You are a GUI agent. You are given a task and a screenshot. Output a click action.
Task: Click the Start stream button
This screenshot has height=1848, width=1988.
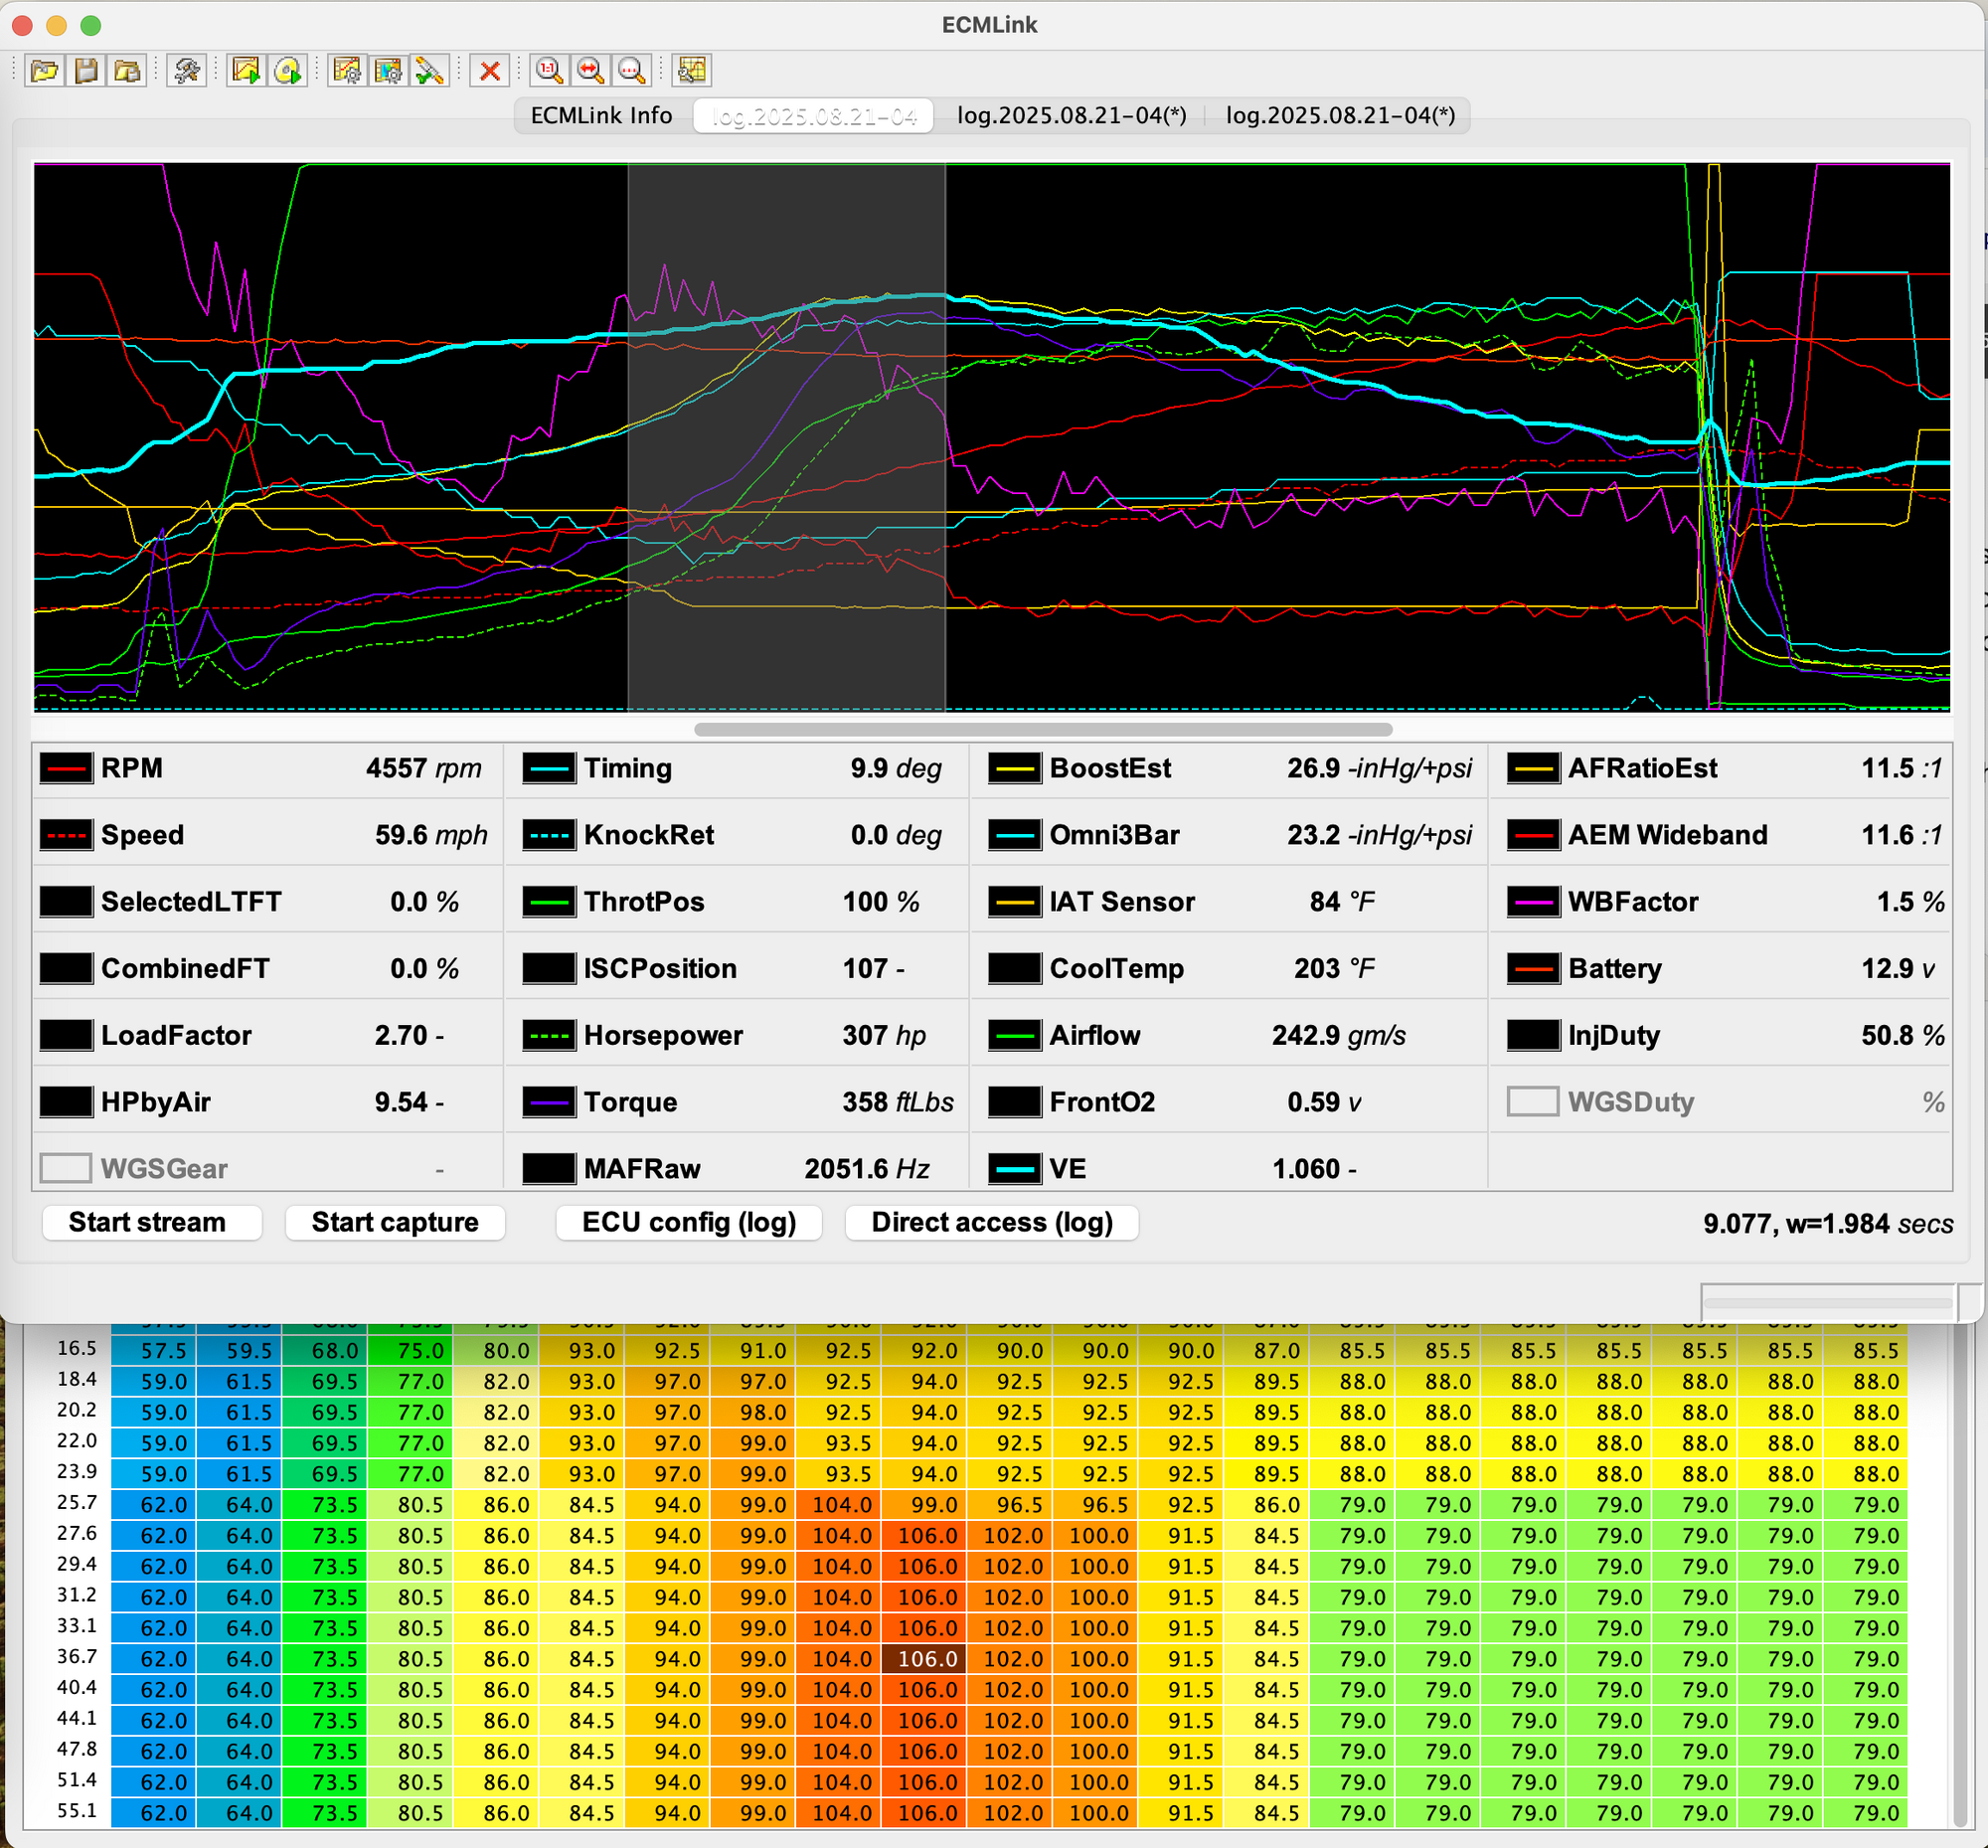[151, 1222]
